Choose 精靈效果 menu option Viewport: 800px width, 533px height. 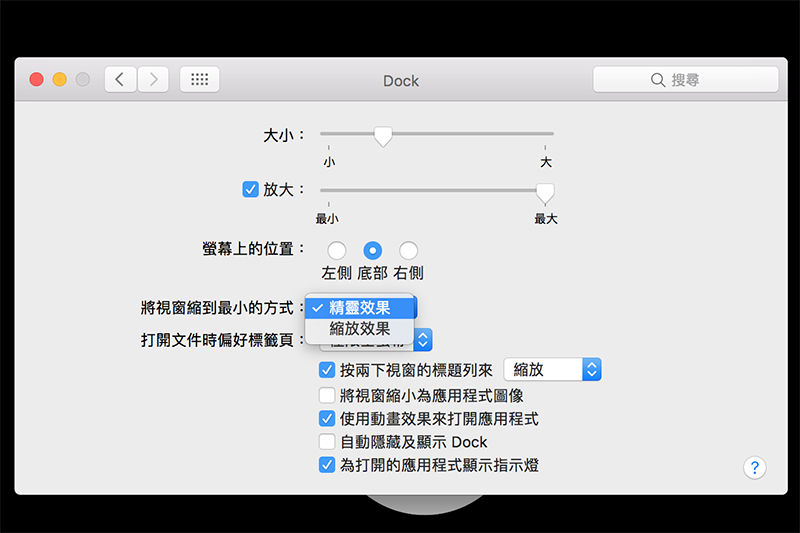pyautogui.click(x=360, y=308)
